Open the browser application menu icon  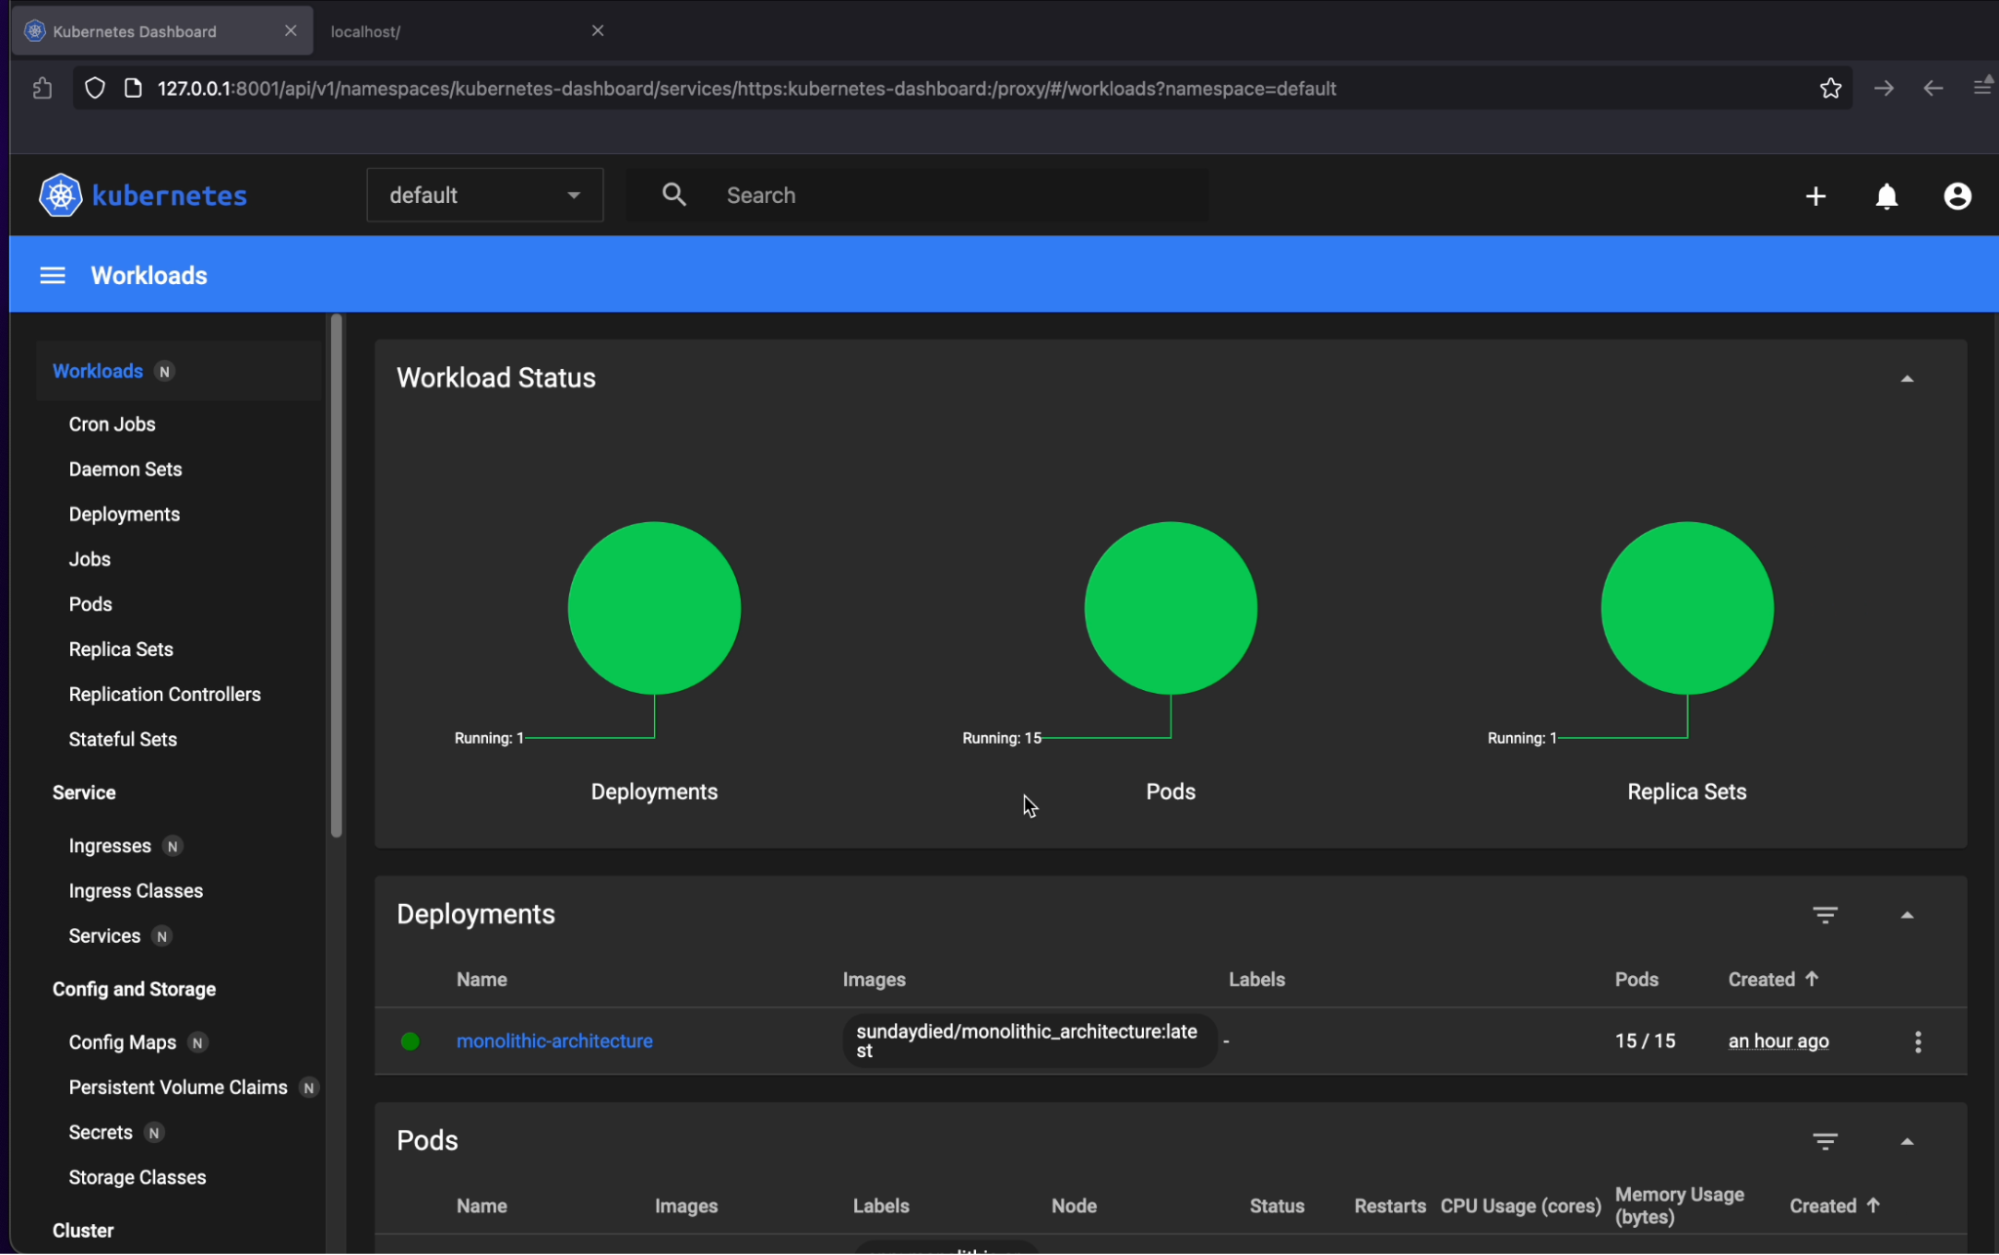coord(1982,87)
